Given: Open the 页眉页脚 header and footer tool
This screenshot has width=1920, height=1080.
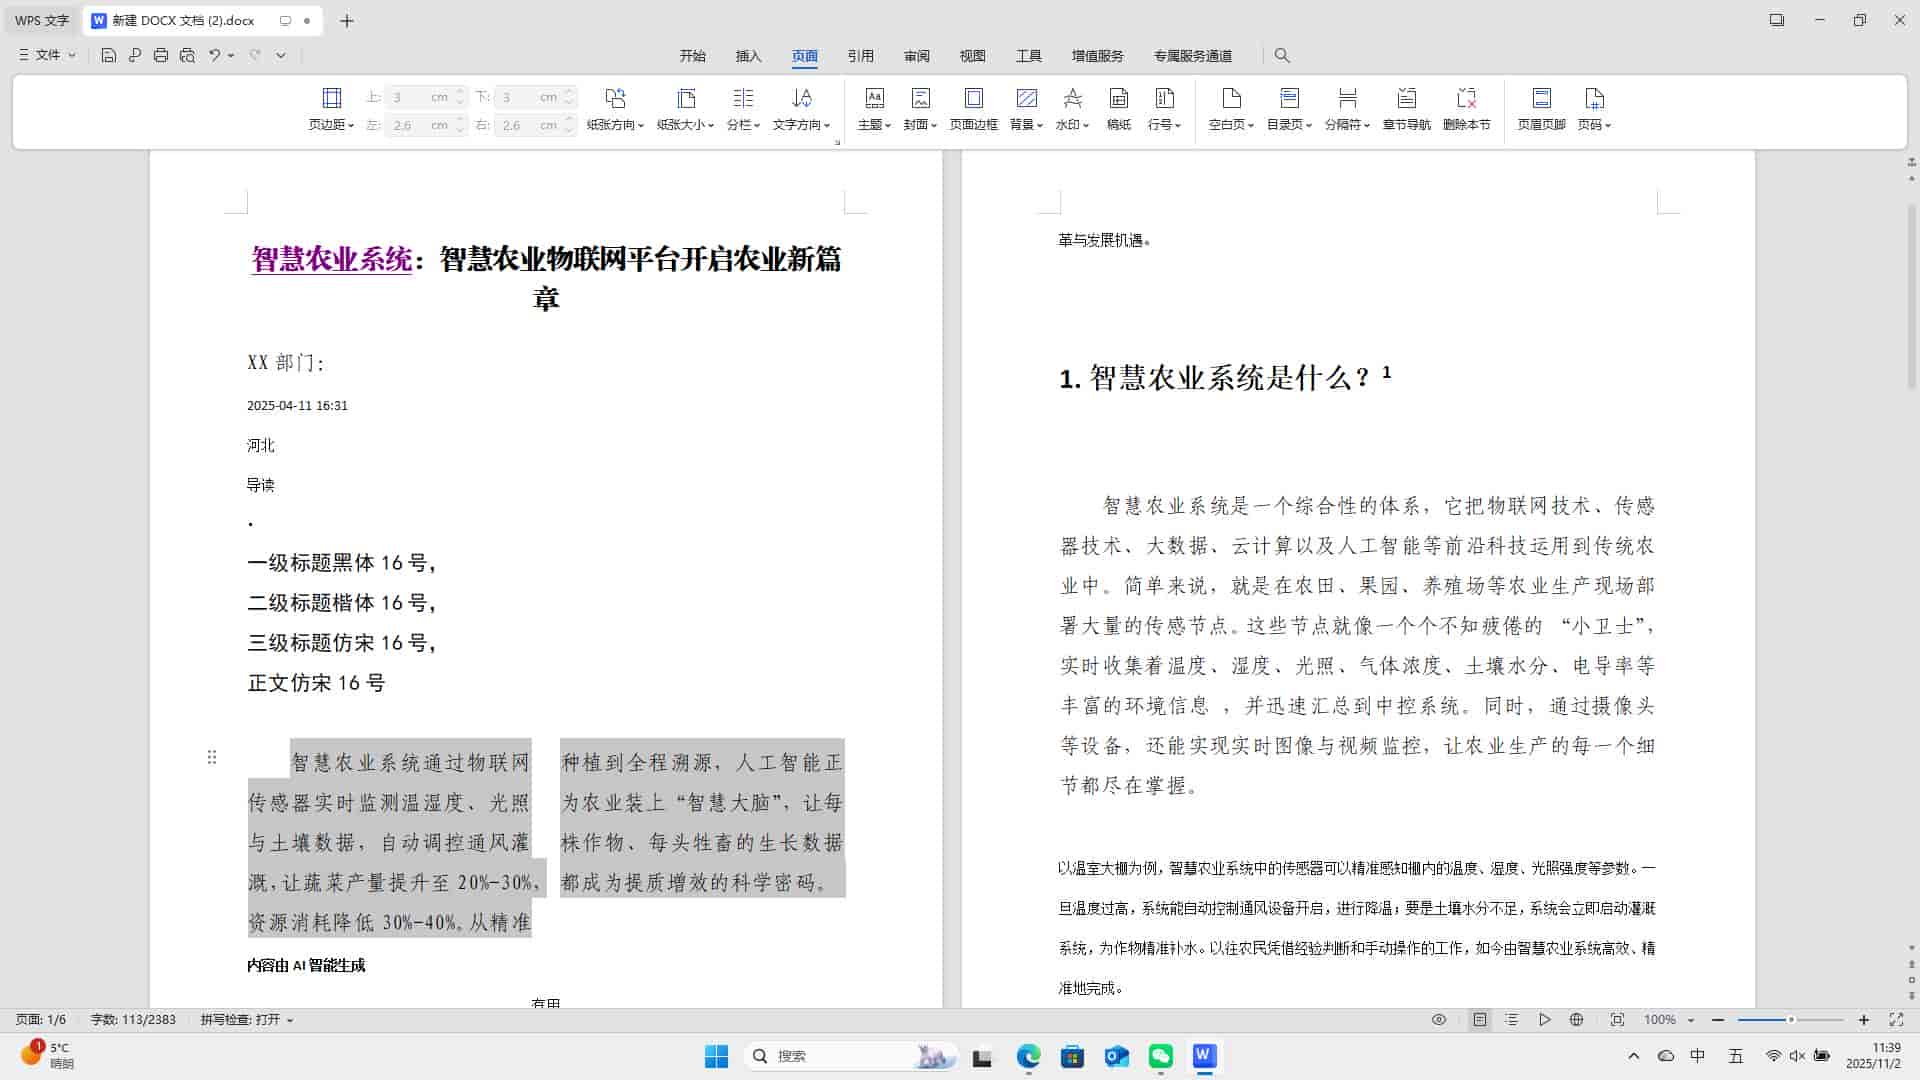Looking at the screenshot, I should (x=1541, y=109).
